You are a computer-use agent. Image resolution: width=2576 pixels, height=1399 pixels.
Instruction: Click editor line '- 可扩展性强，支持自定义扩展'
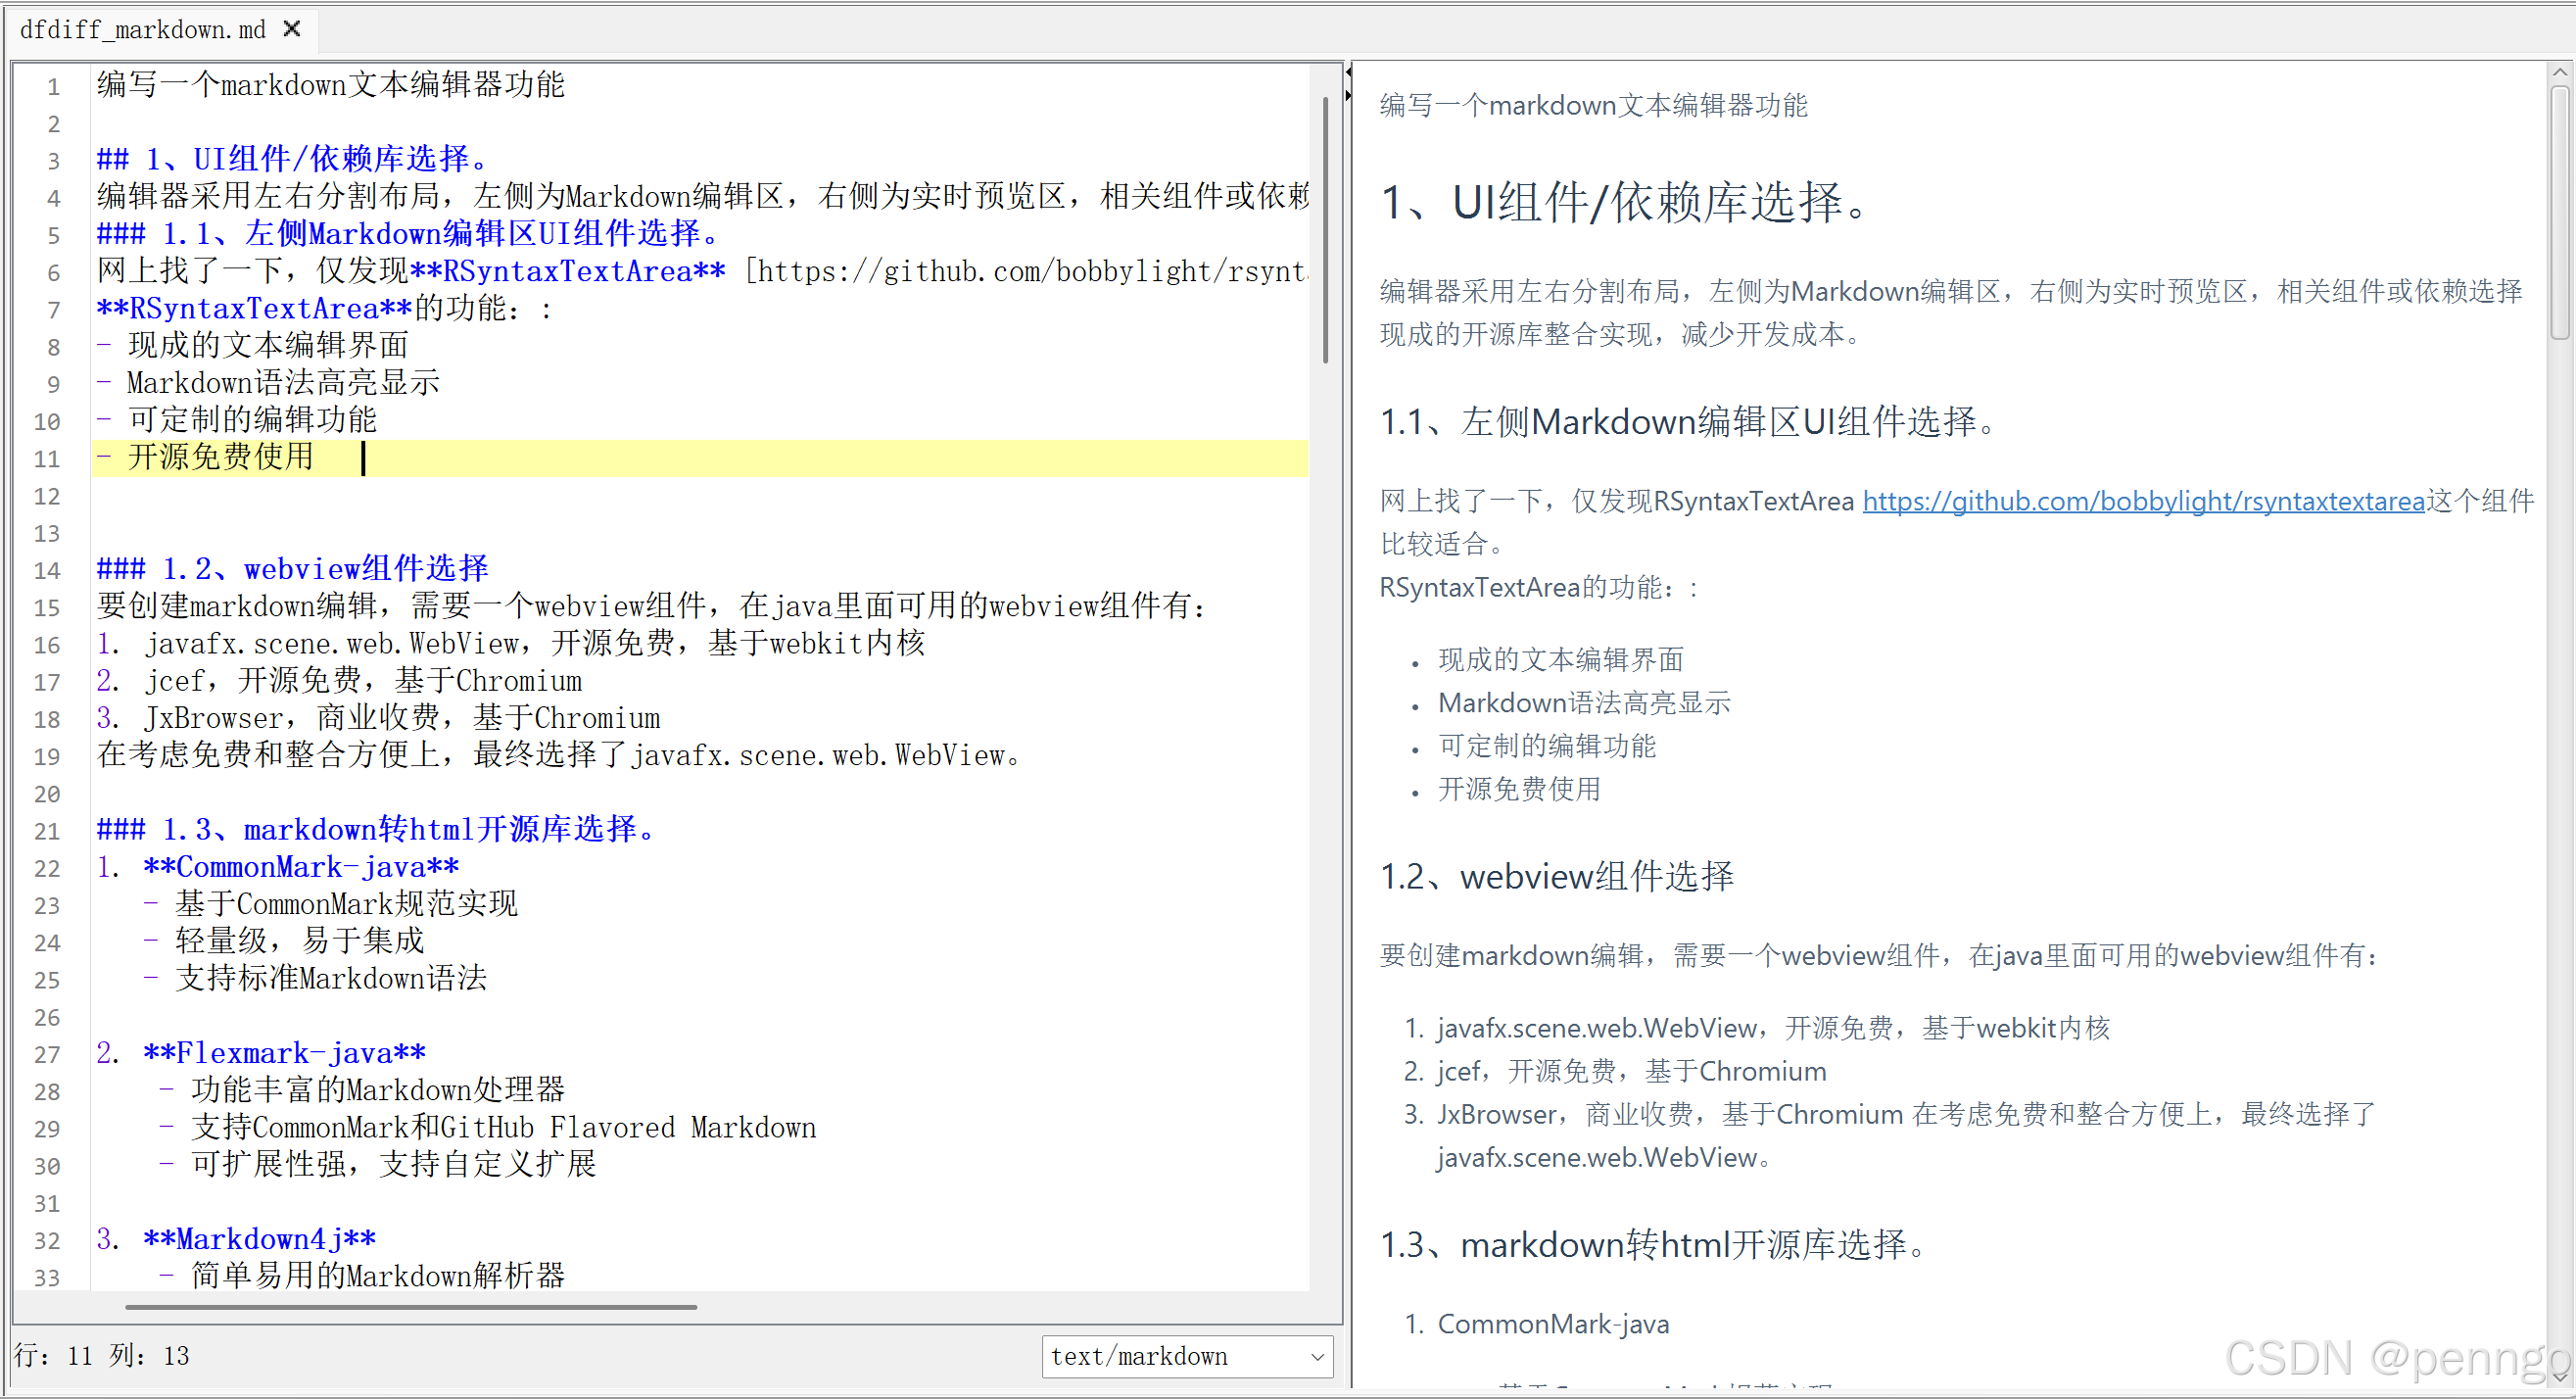(378, 1164)
